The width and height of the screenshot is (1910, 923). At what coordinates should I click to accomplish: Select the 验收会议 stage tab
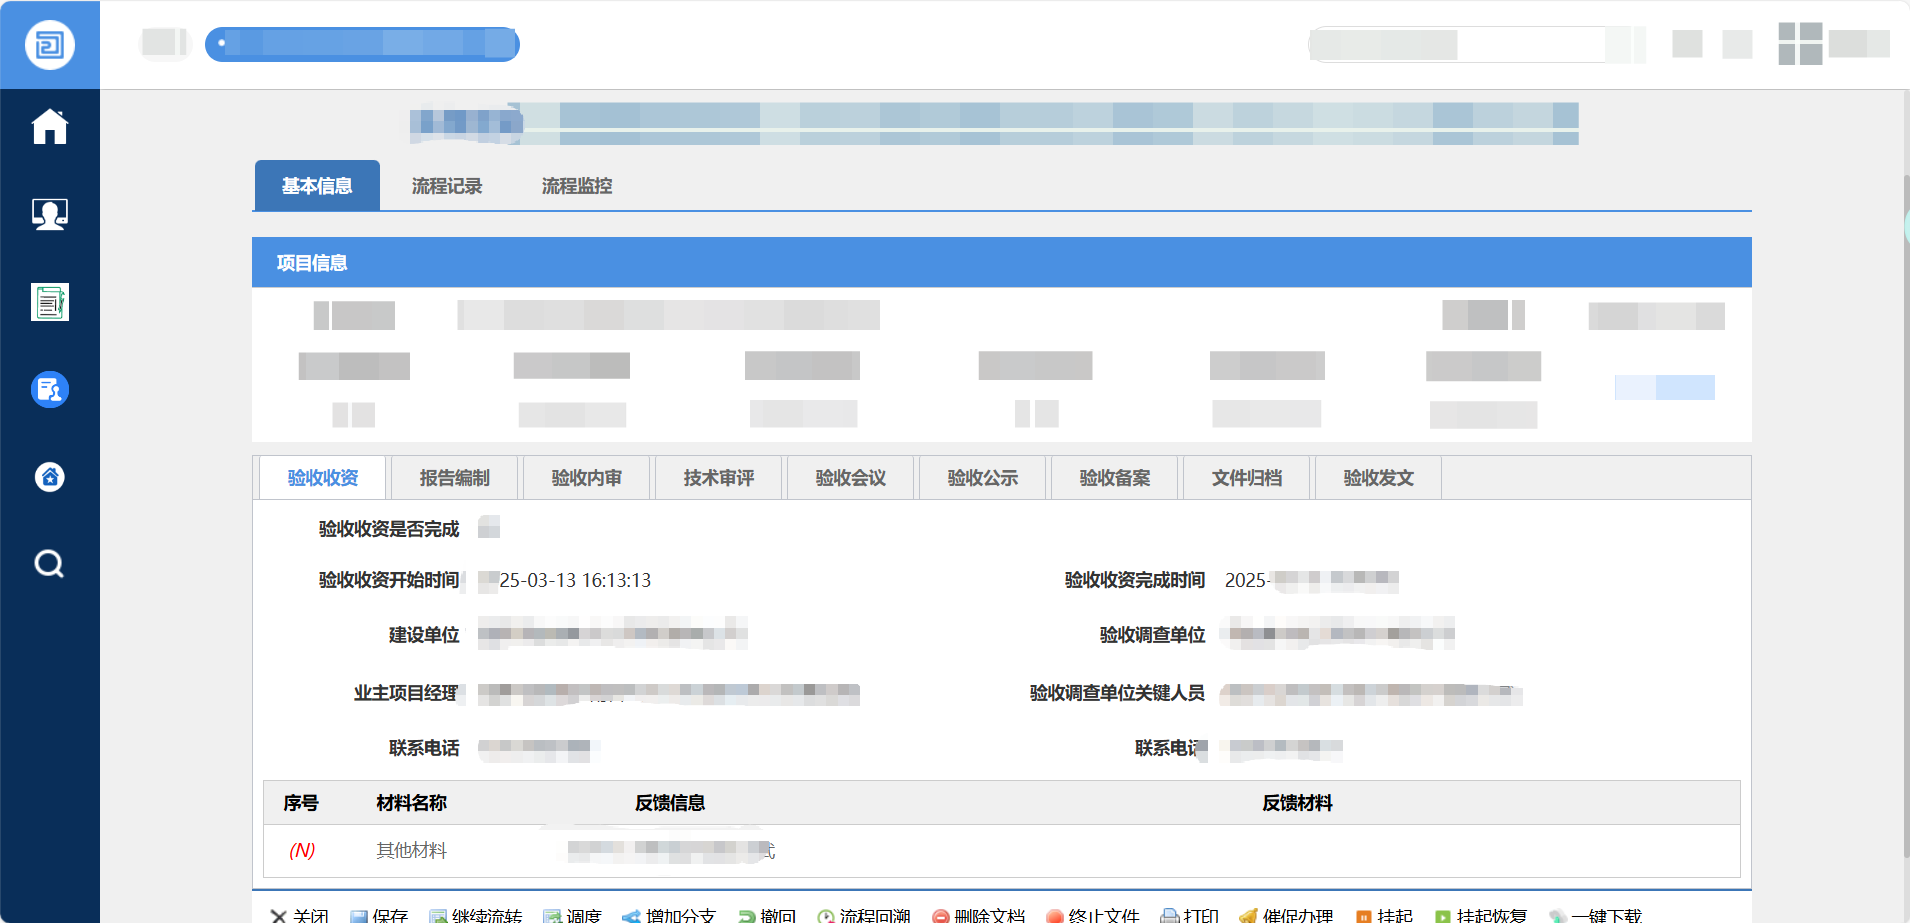coord(851,478)
